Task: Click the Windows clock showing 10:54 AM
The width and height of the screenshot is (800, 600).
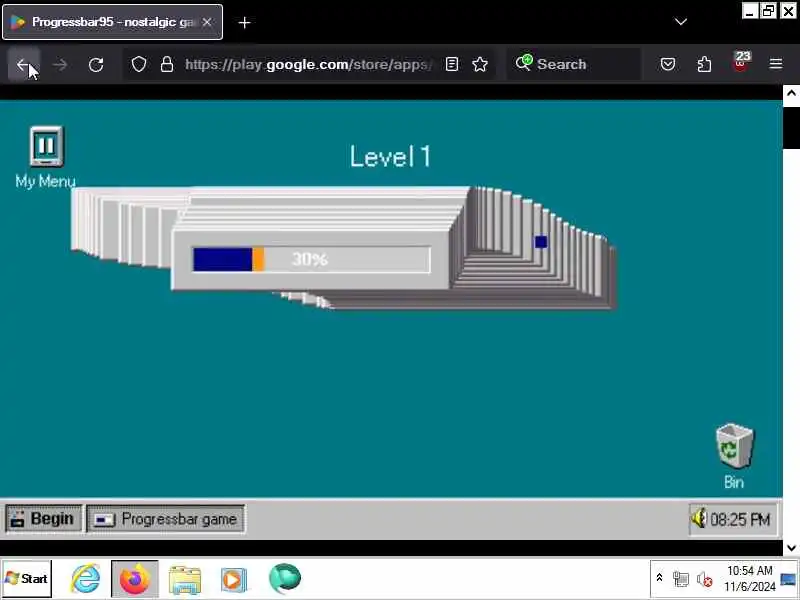Action: [x=750, y=579]
